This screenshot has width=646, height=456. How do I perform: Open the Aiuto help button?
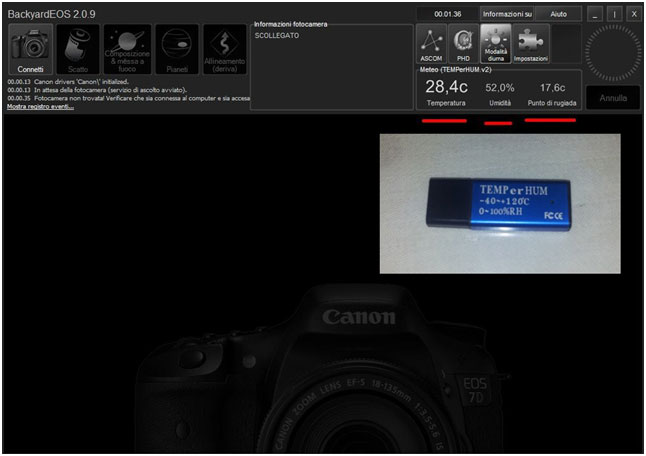[x=559, y=14]
